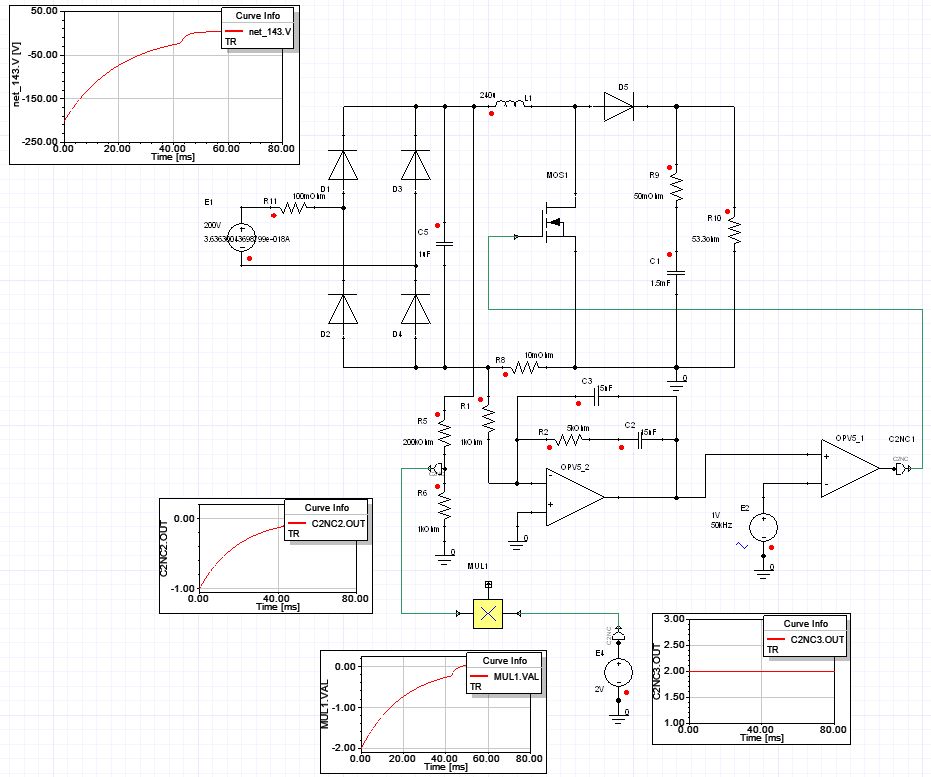Click the MUL1.VAL curve legend entry
Viewport: 931px width, 777px height.
[x=505, y=676]
